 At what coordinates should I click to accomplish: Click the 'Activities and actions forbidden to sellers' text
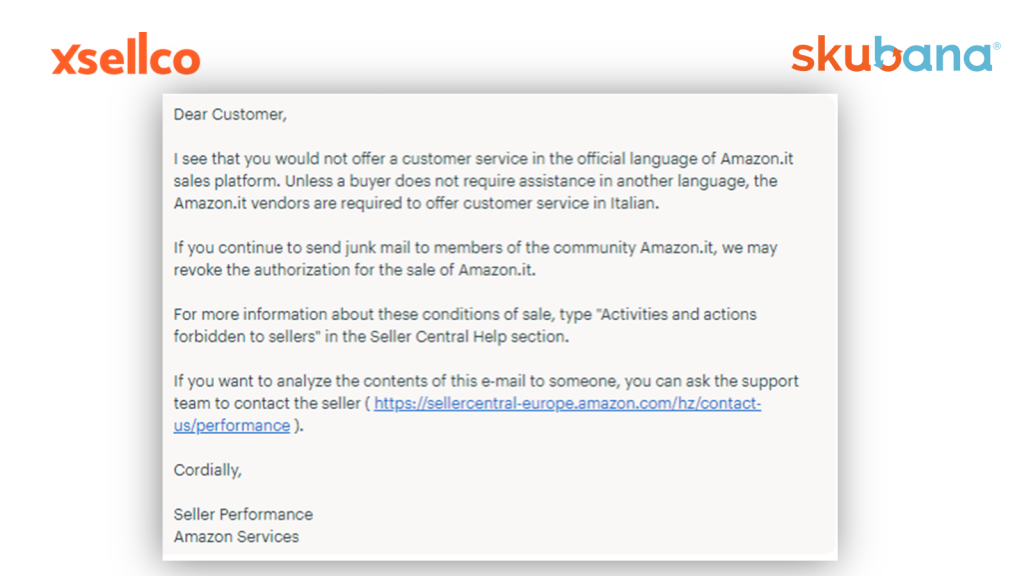pyautogui.click(x=465, y=325)
